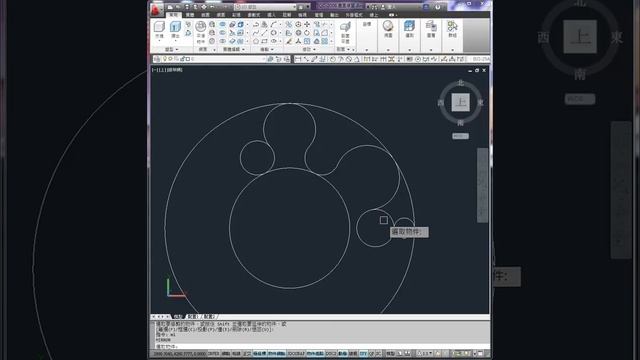This screenshot has width=640, height=360.
Task: Expand the Solid Editing panel dropdown
Action: click(x=234, y=49)
